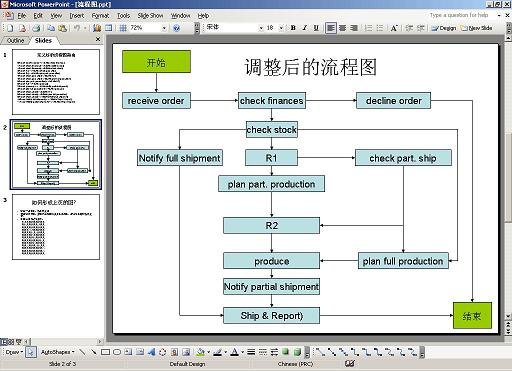
Task: Select slide 2 flowchart thumbnail
Action: pos(56,154)
